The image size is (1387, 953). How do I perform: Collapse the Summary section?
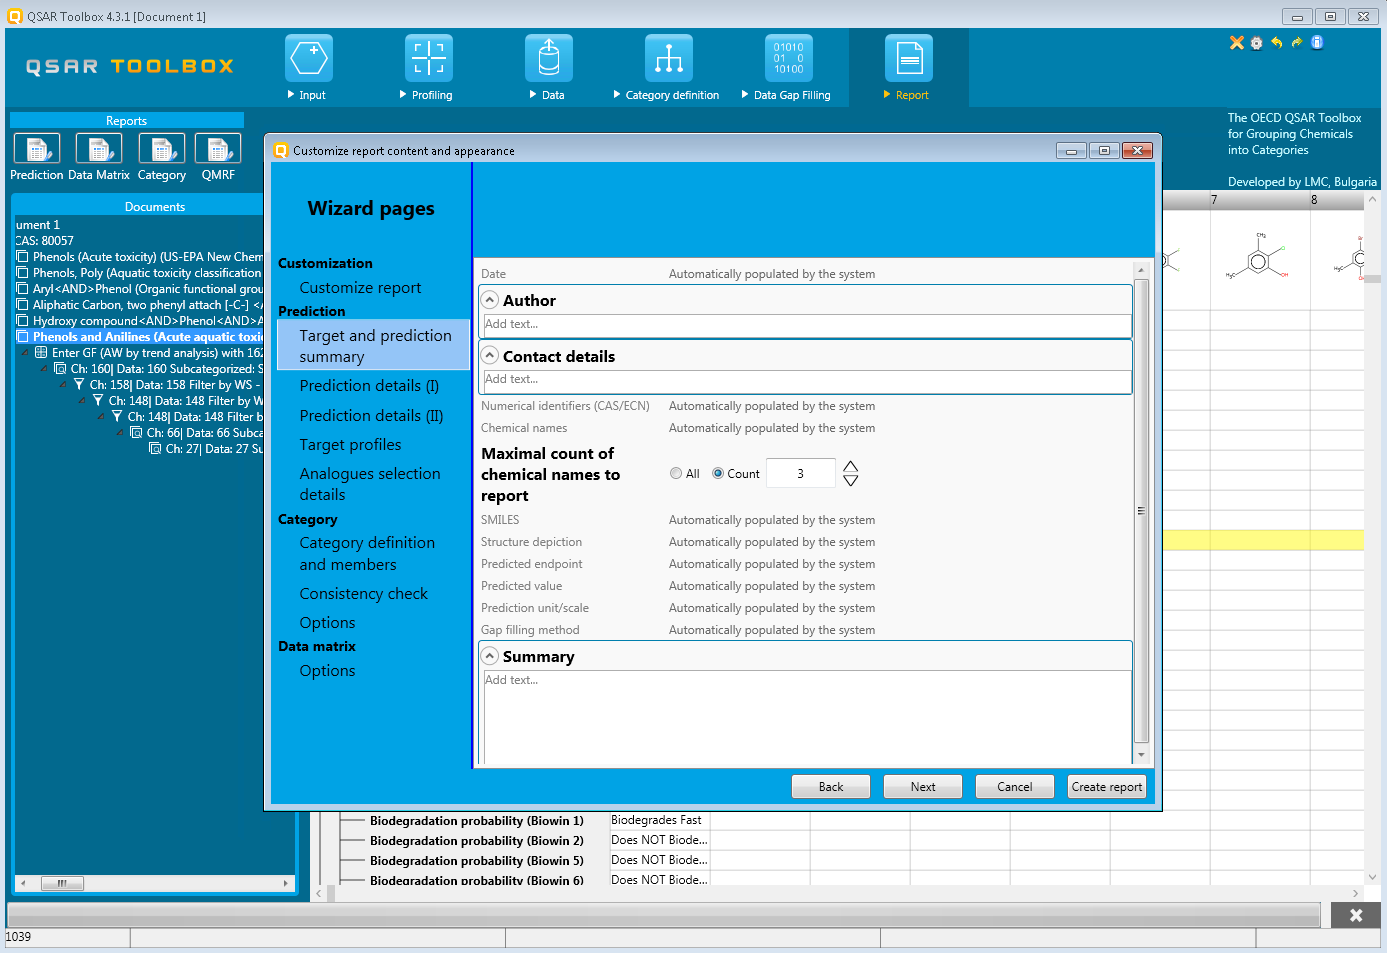490,656
